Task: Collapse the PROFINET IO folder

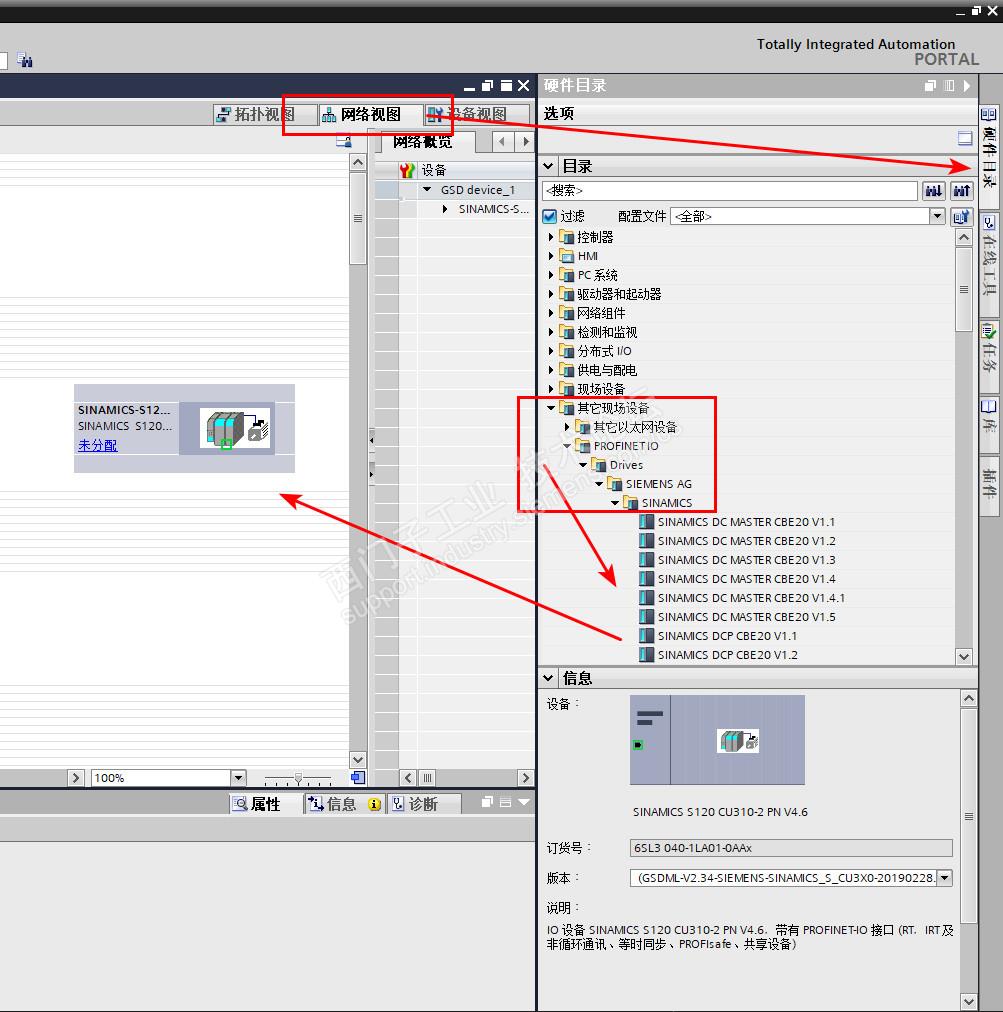Action: pos(567,446)
